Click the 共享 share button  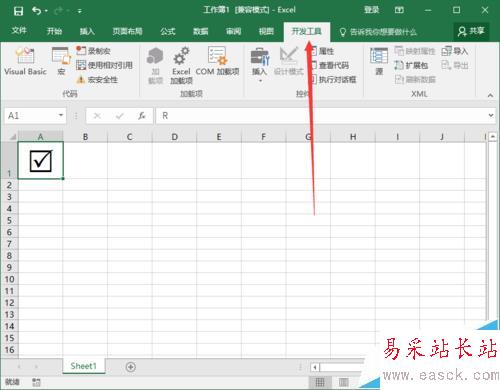click(x=471, y=31)
